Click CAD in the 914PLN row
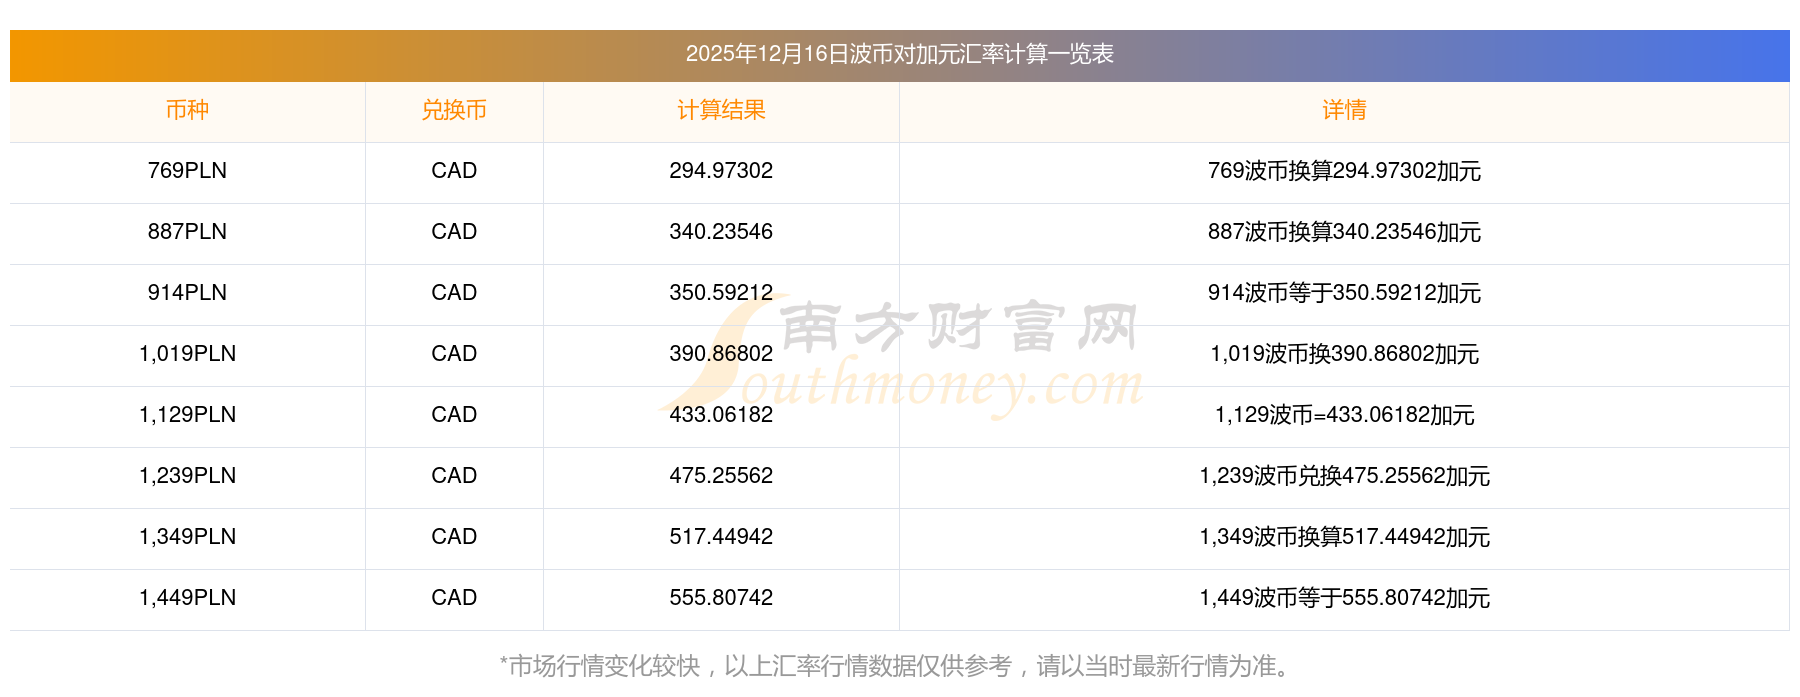 [x=454, y=293]
